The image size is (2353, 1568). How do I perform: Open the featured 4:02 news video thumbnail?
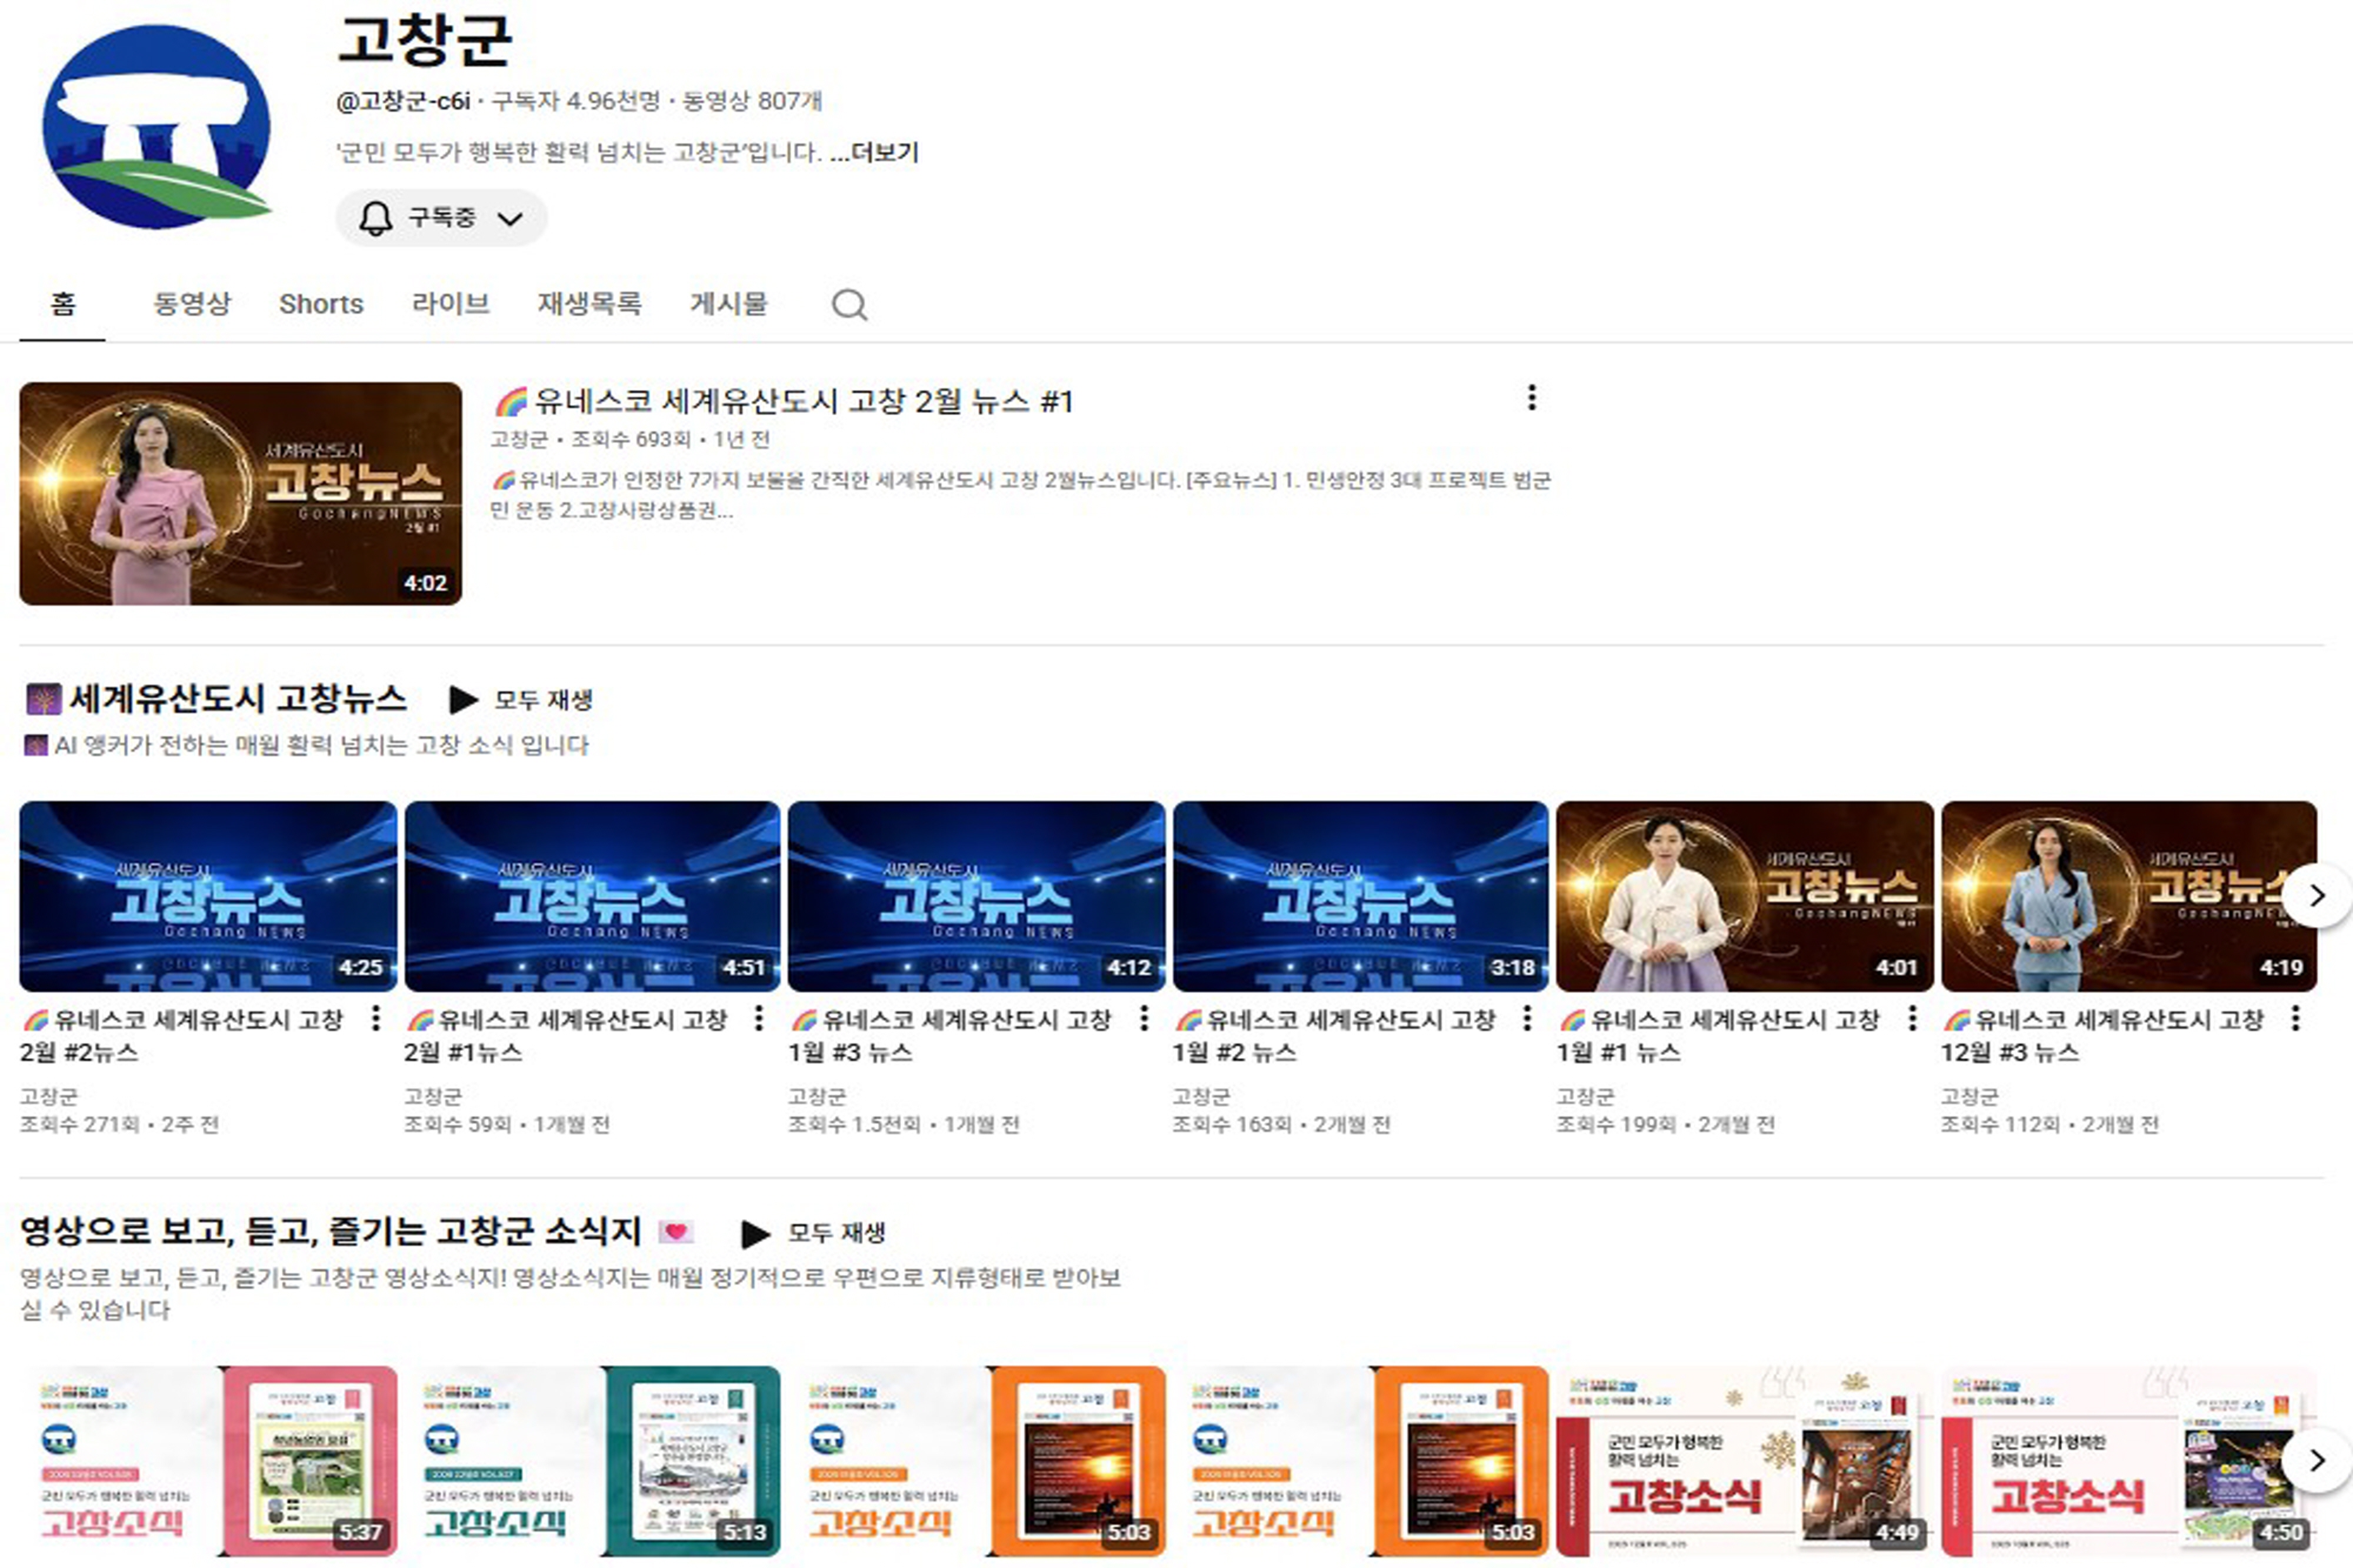[x=240, y=493]
